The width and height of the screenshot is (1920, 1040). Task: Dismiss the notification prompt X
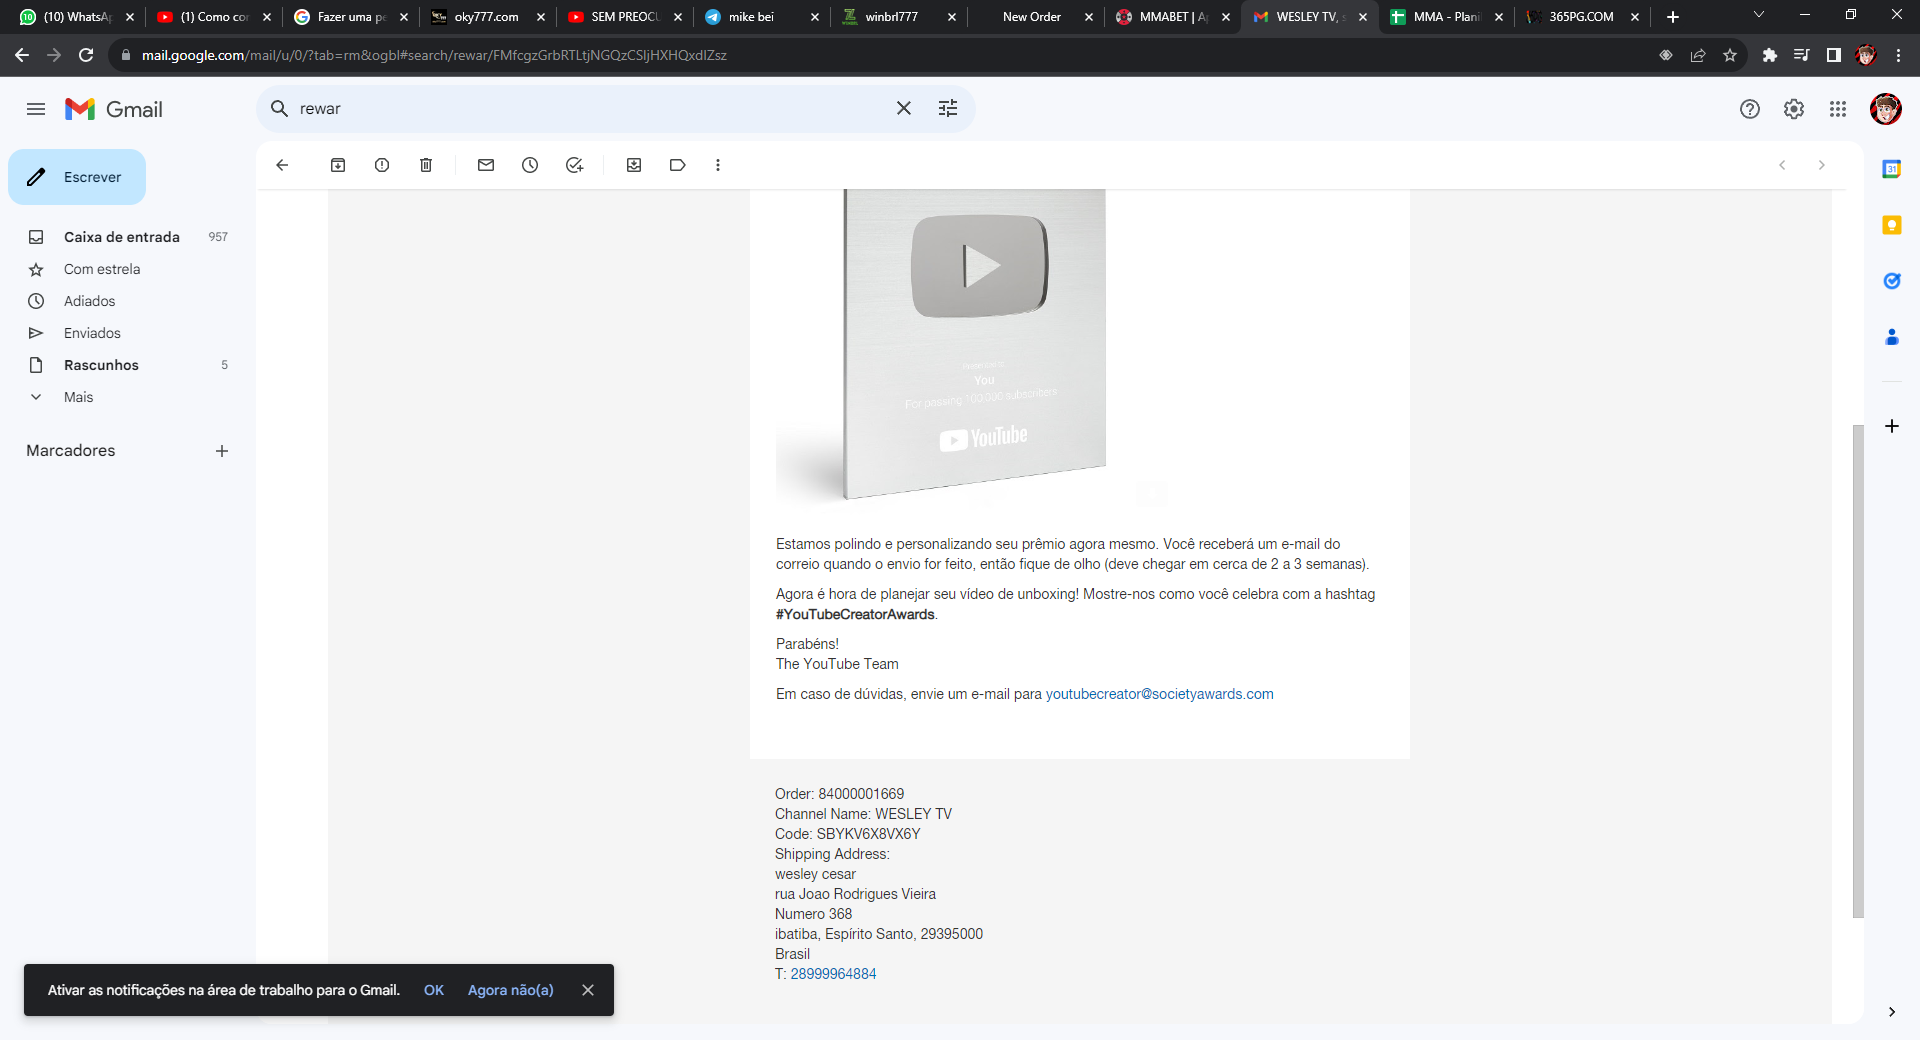[588, 990]
